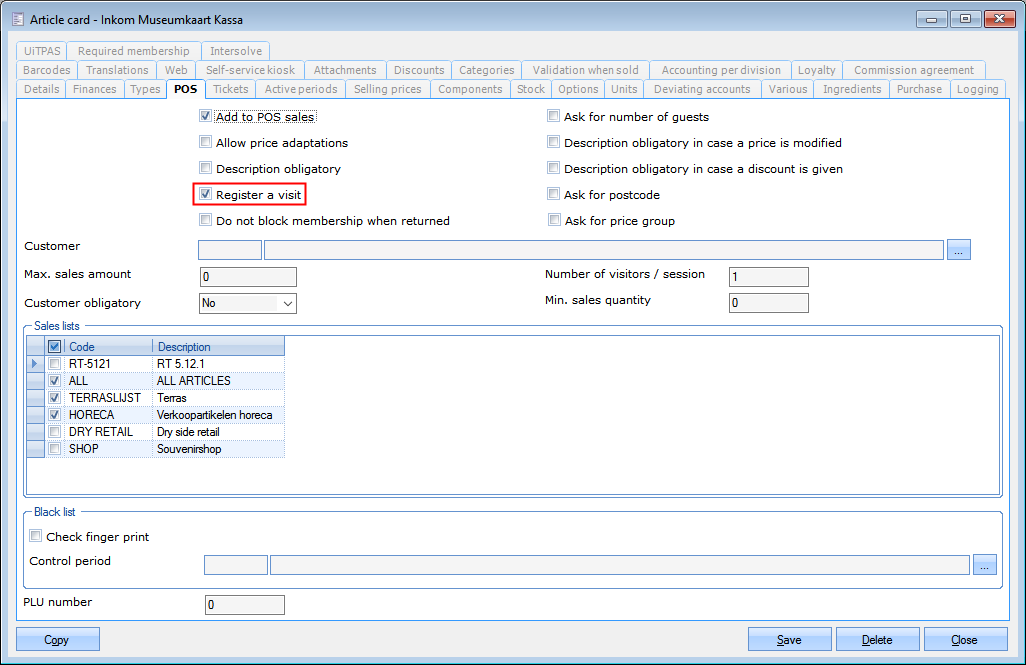Sort by the Description column header
Image resolution: width=1026 pixels, height=665 pixels.
[217, 347]
